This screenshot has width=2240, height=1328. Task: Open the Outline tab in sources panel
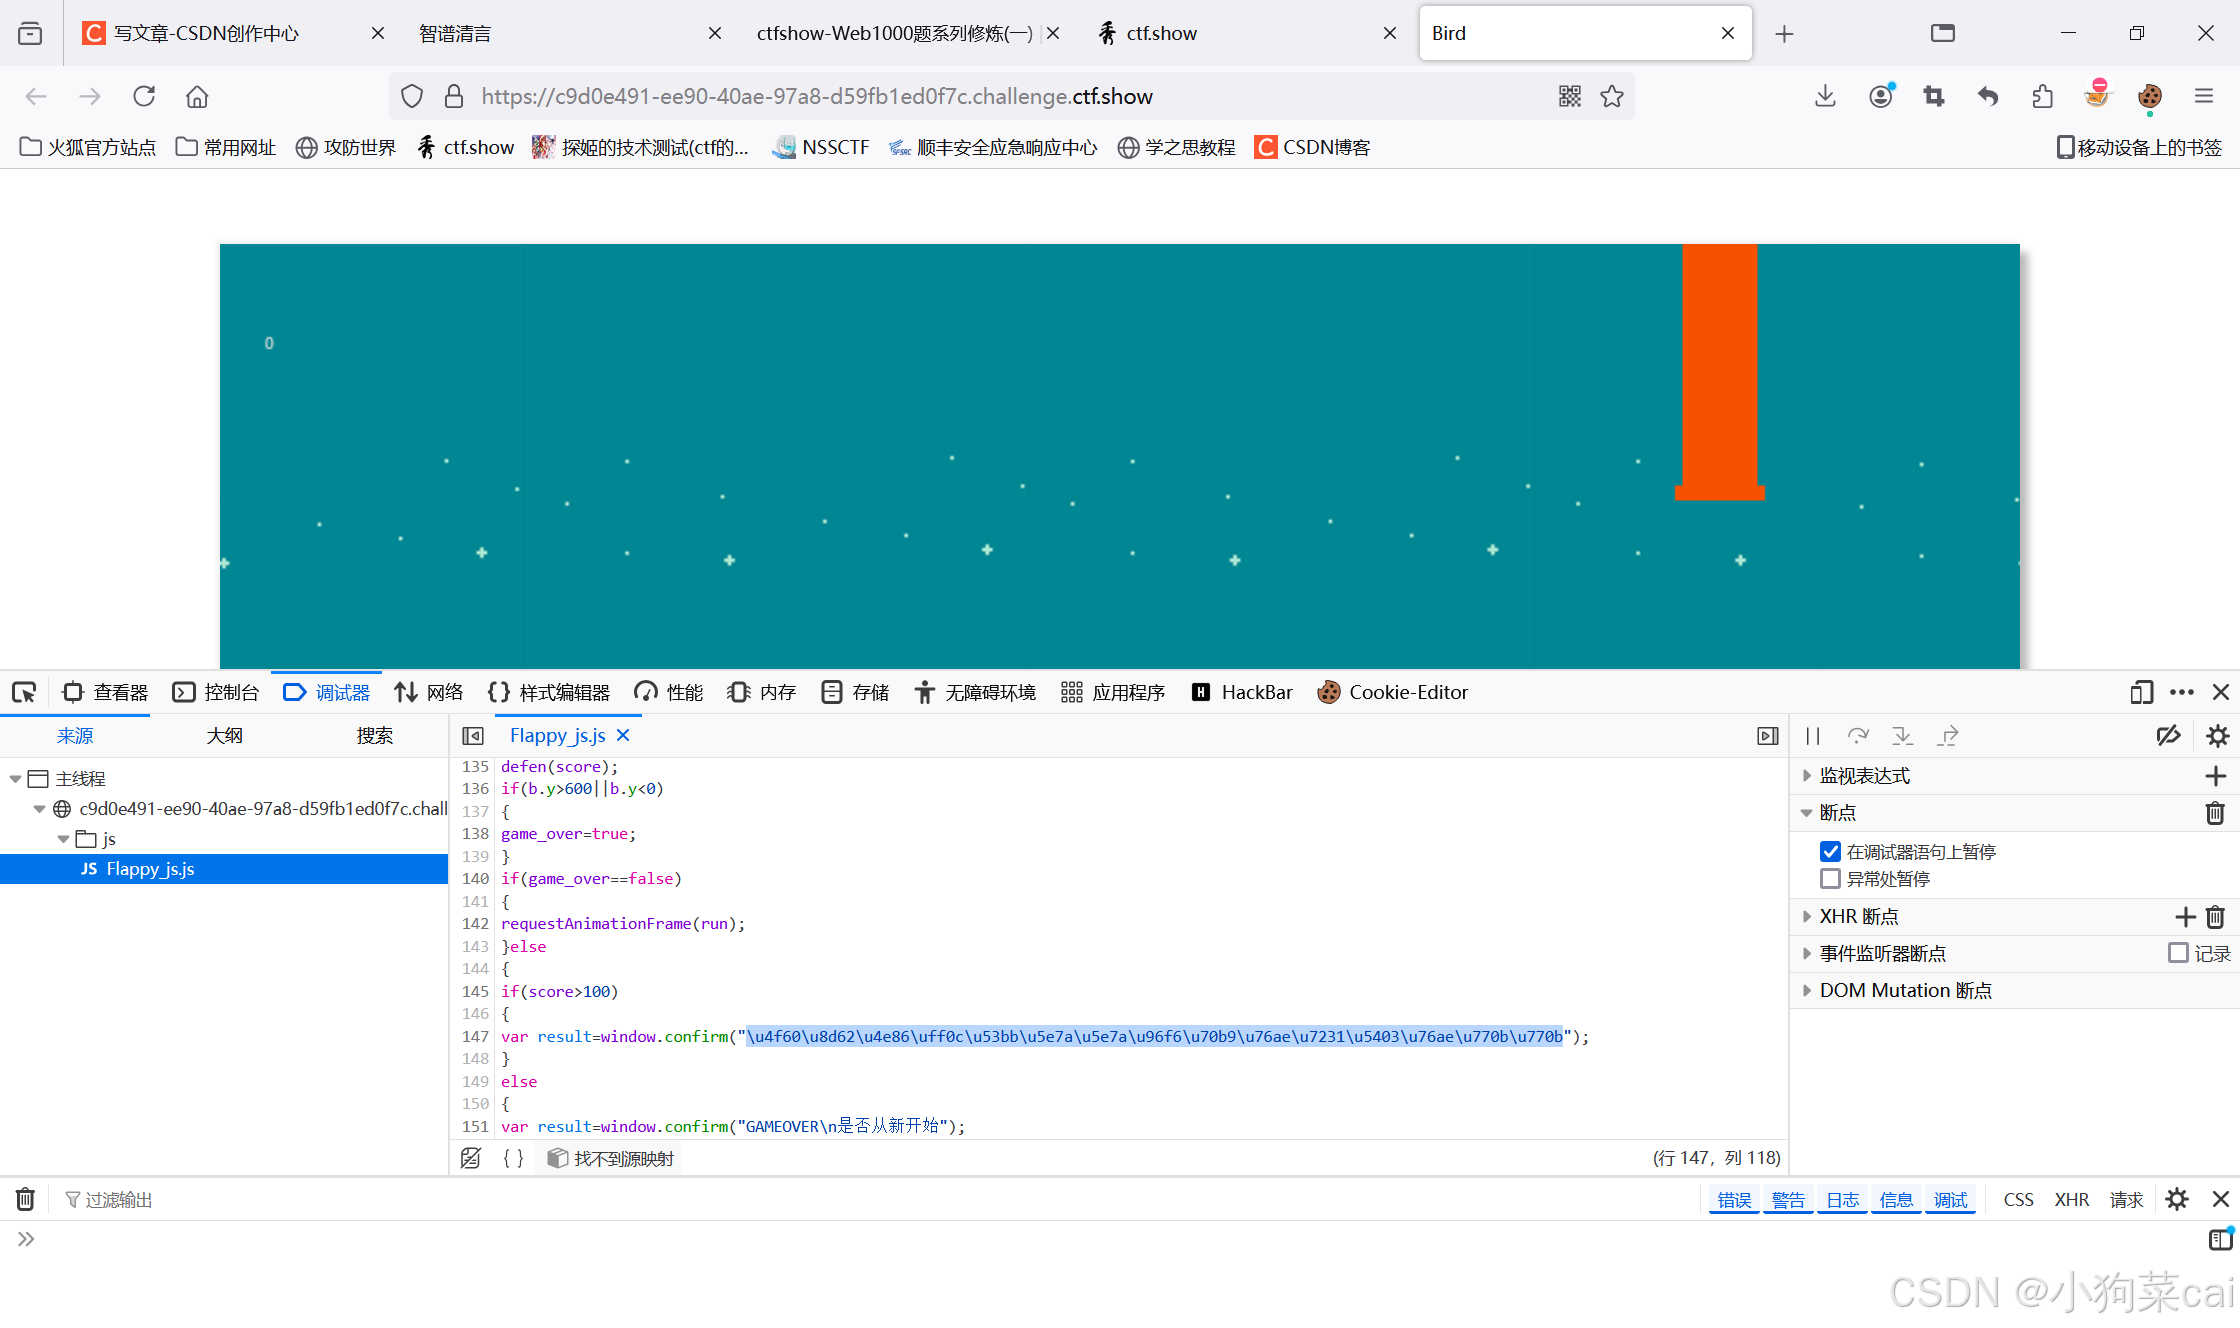(224, 736)
